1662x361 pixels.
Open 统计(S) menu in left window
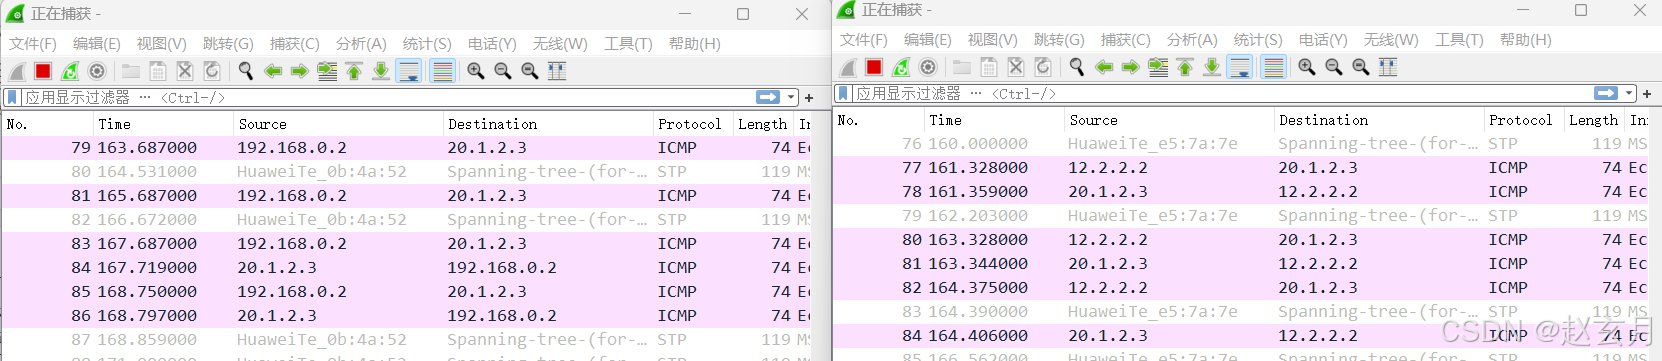(427, 44)
